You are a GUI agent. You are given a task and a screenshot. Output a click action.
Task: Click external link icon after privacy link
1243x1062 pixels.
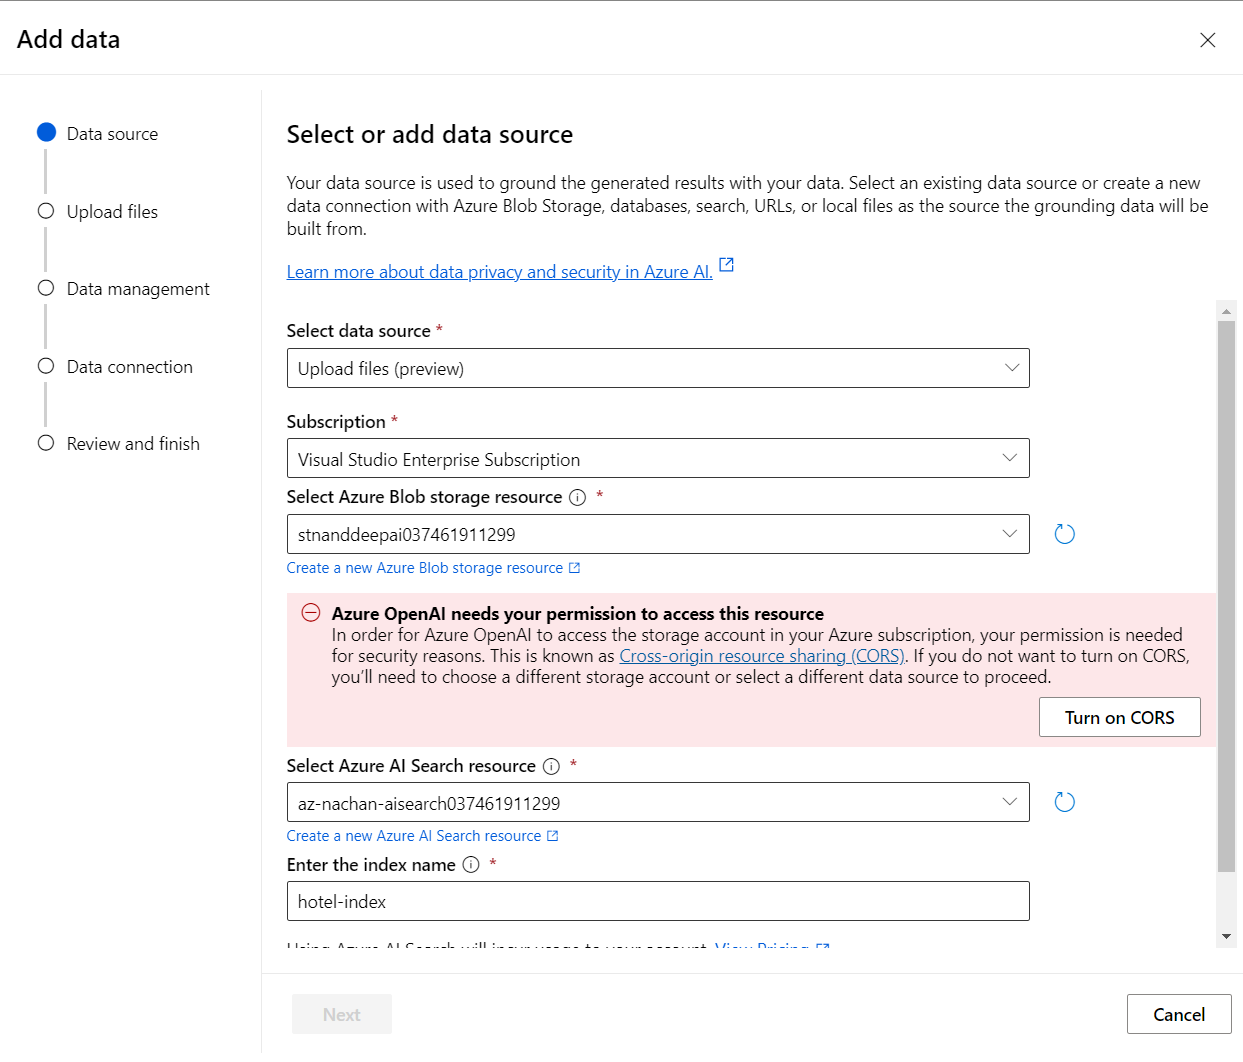pyautogui.click(x=727, y=265)
